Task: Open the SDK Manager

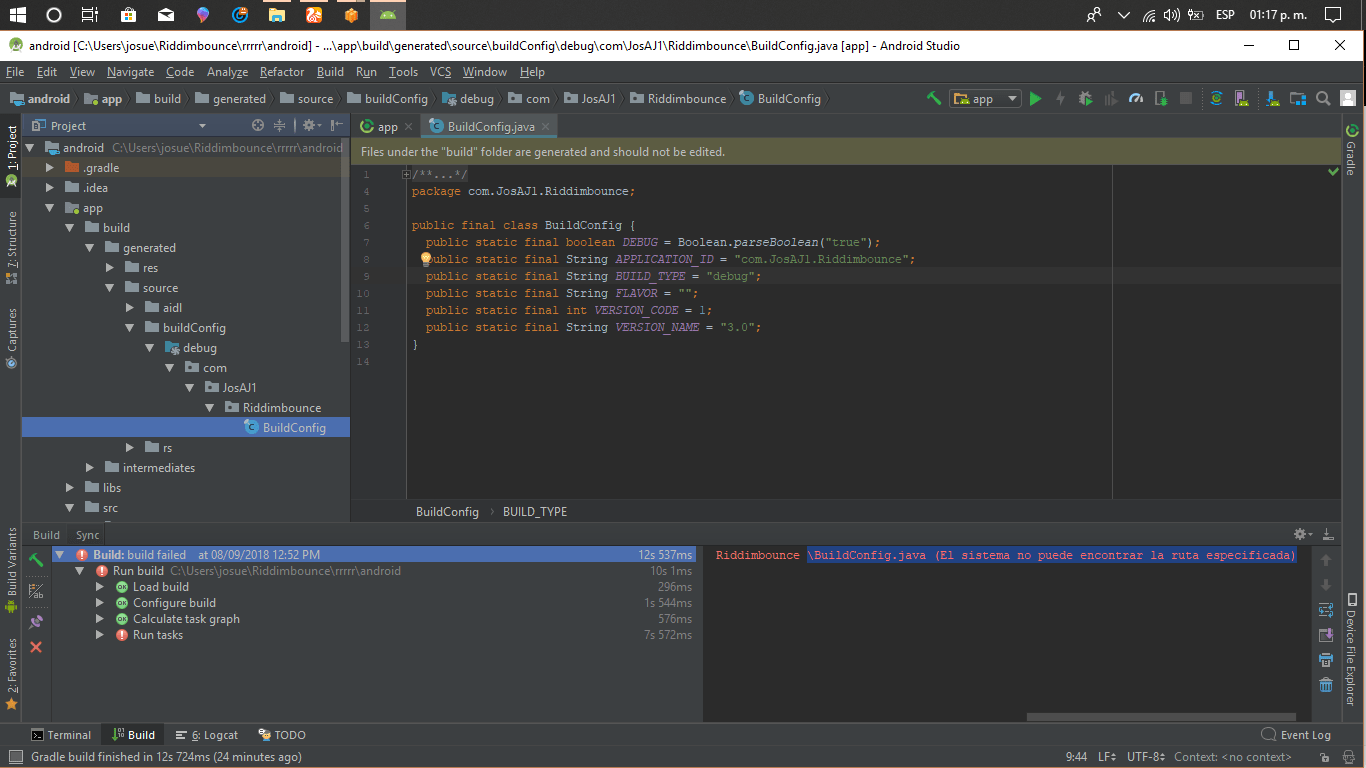Action: point(1272,98)
